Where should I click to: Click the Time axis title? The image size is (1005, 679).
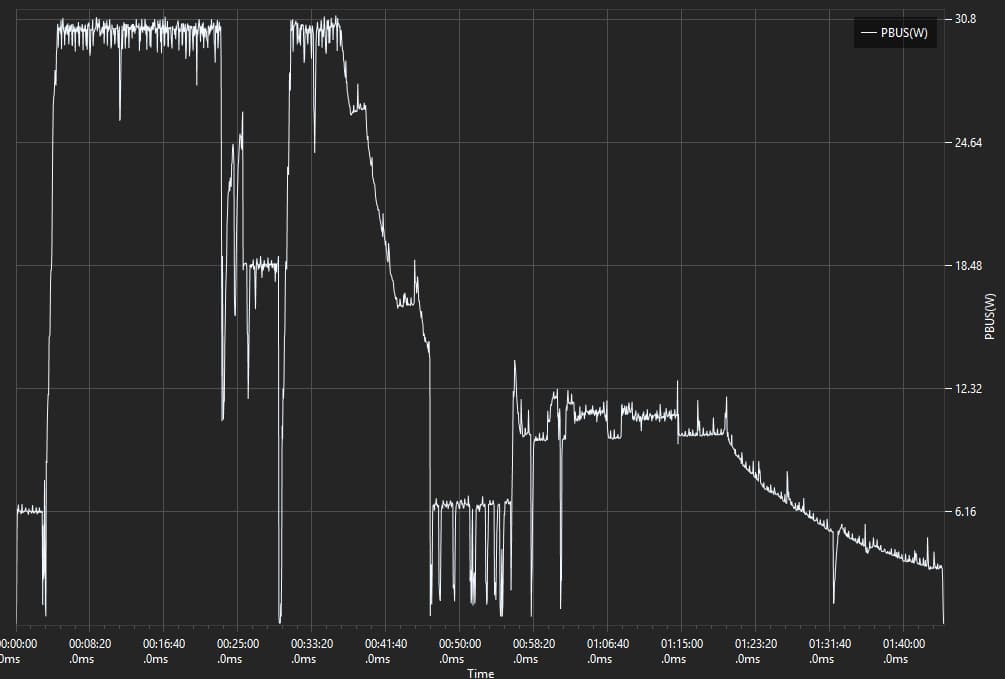480,673
